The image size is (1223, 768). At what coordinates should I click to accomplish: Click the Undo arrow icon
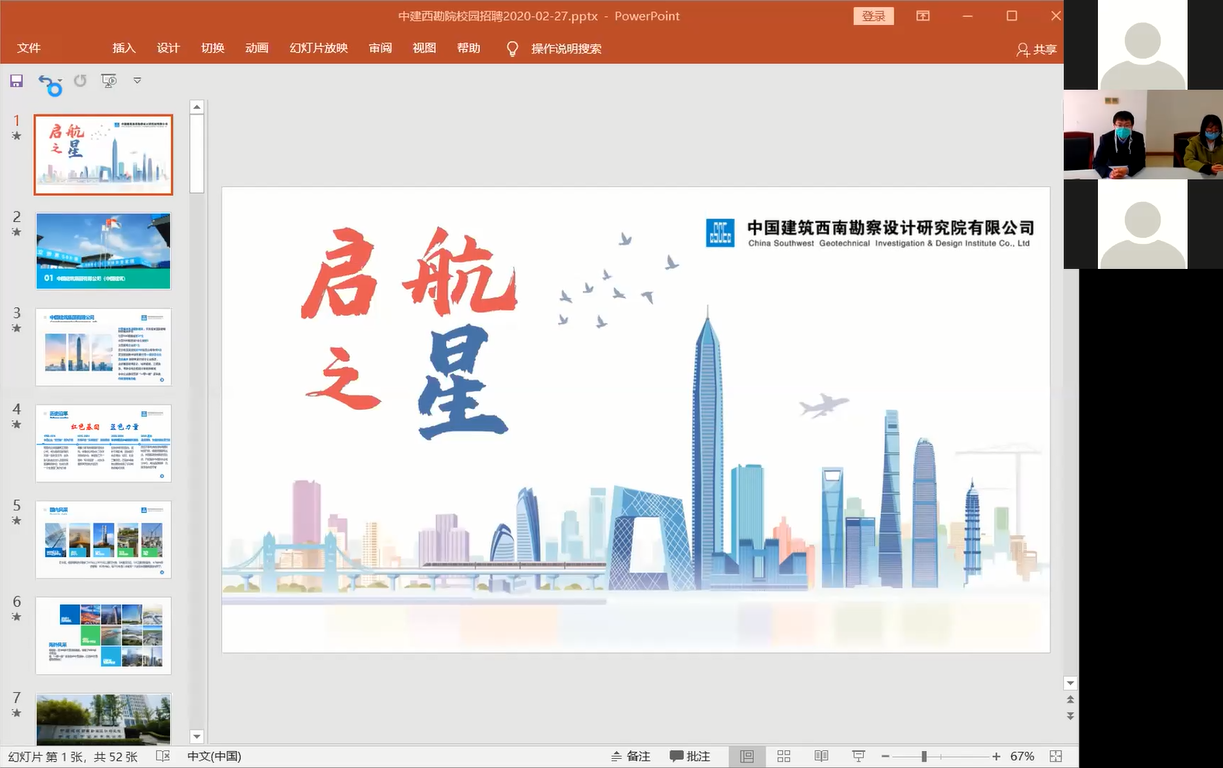(46, 82)
